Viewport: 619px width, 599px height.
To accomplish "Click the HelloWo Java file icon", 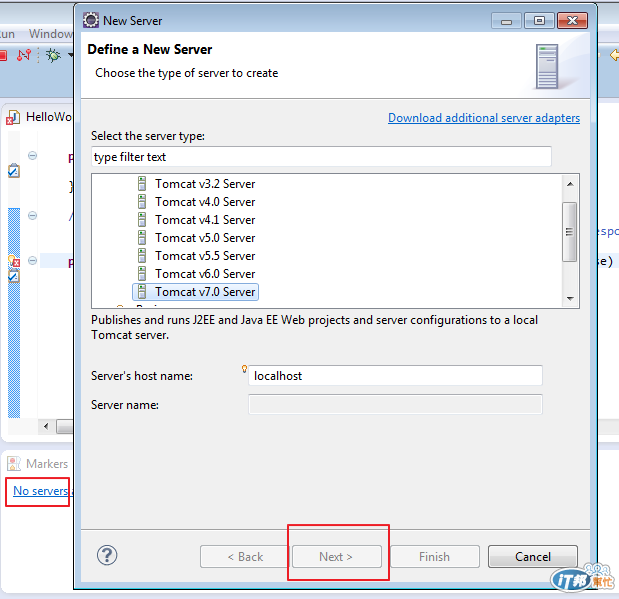I will point(13,117).
